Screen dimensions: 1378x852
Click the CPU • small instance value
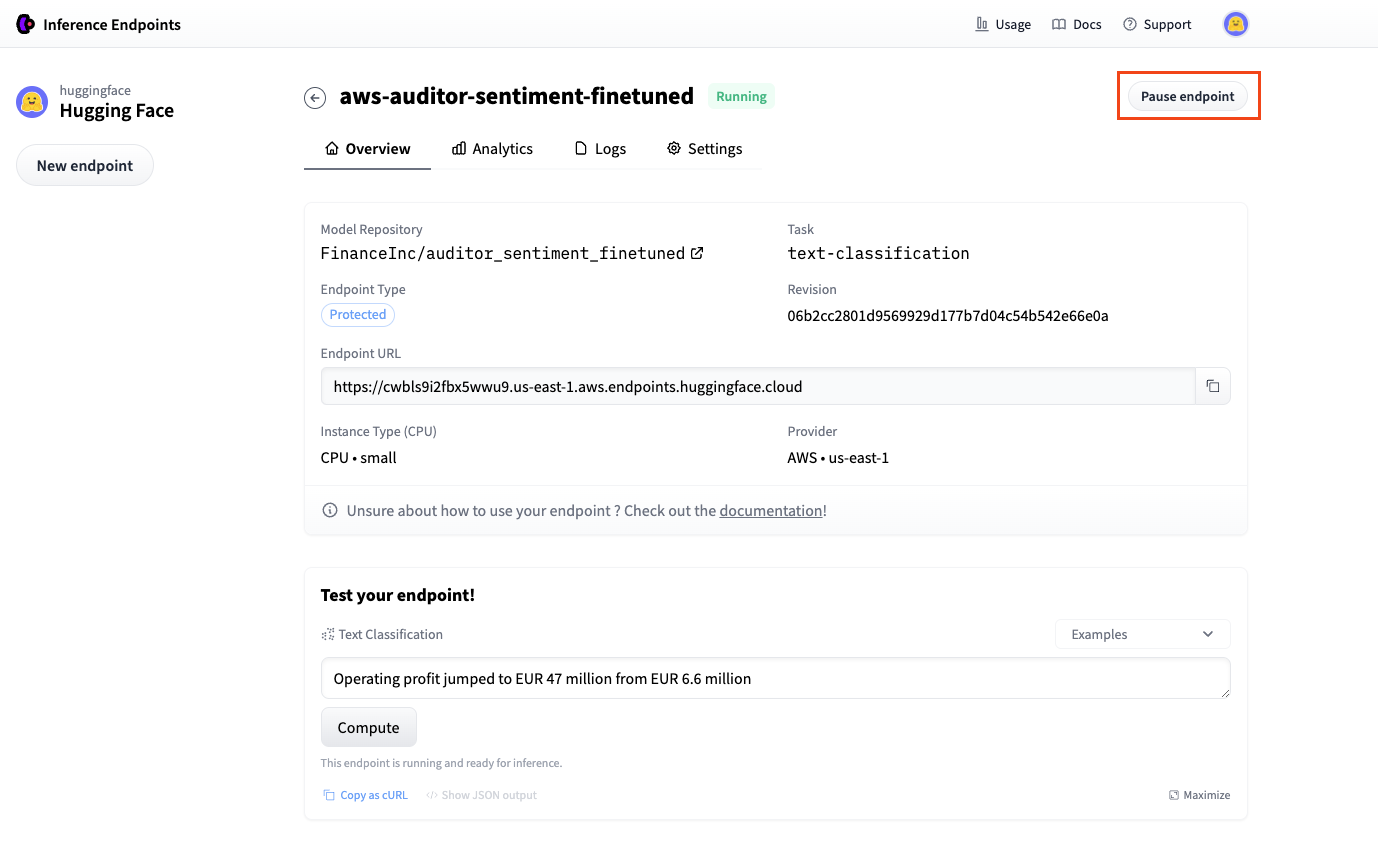[359, 458]
